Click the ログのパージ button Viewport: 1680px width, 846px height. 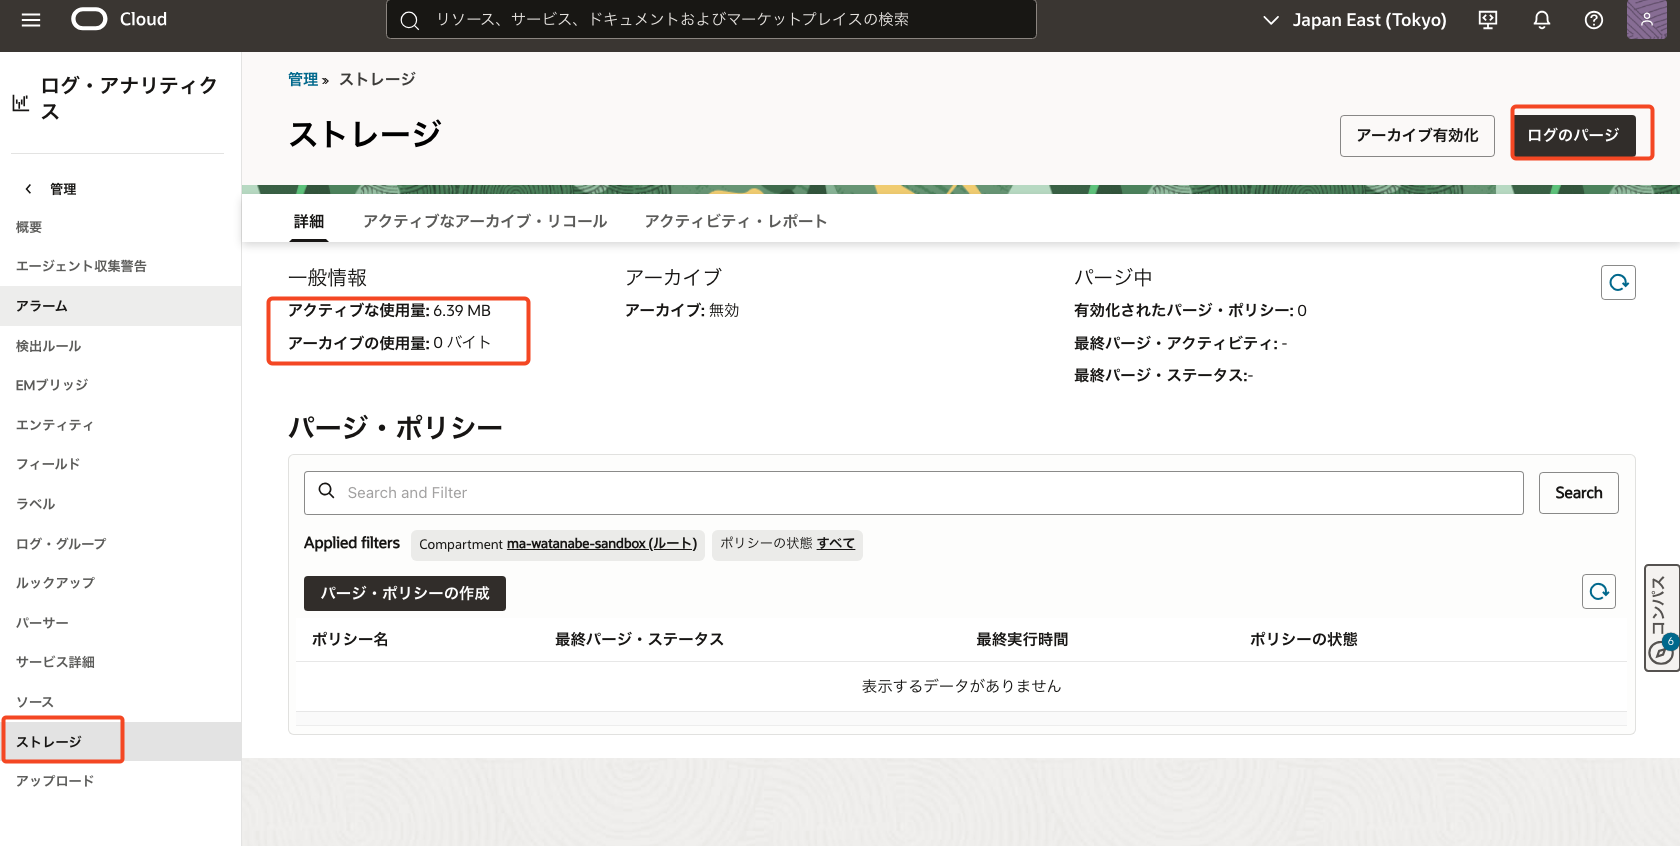1573,135
